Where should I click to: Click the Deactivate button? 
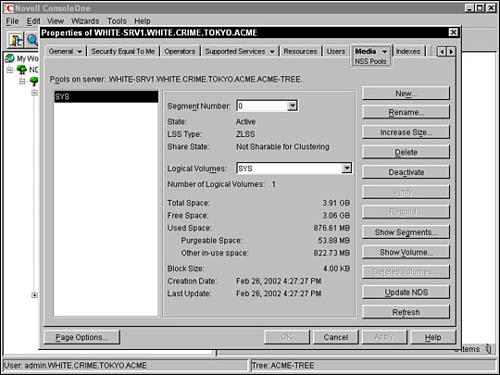click(406, 172)
